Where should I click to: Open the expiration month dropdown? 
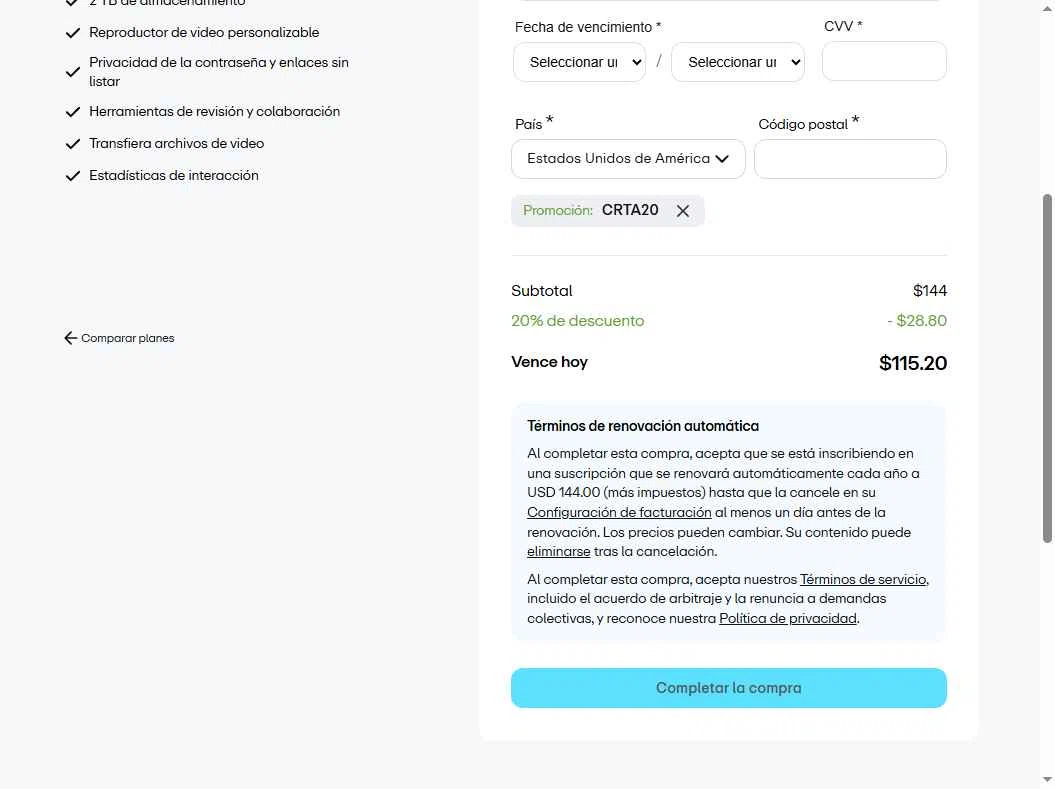(x=579, y=62)
